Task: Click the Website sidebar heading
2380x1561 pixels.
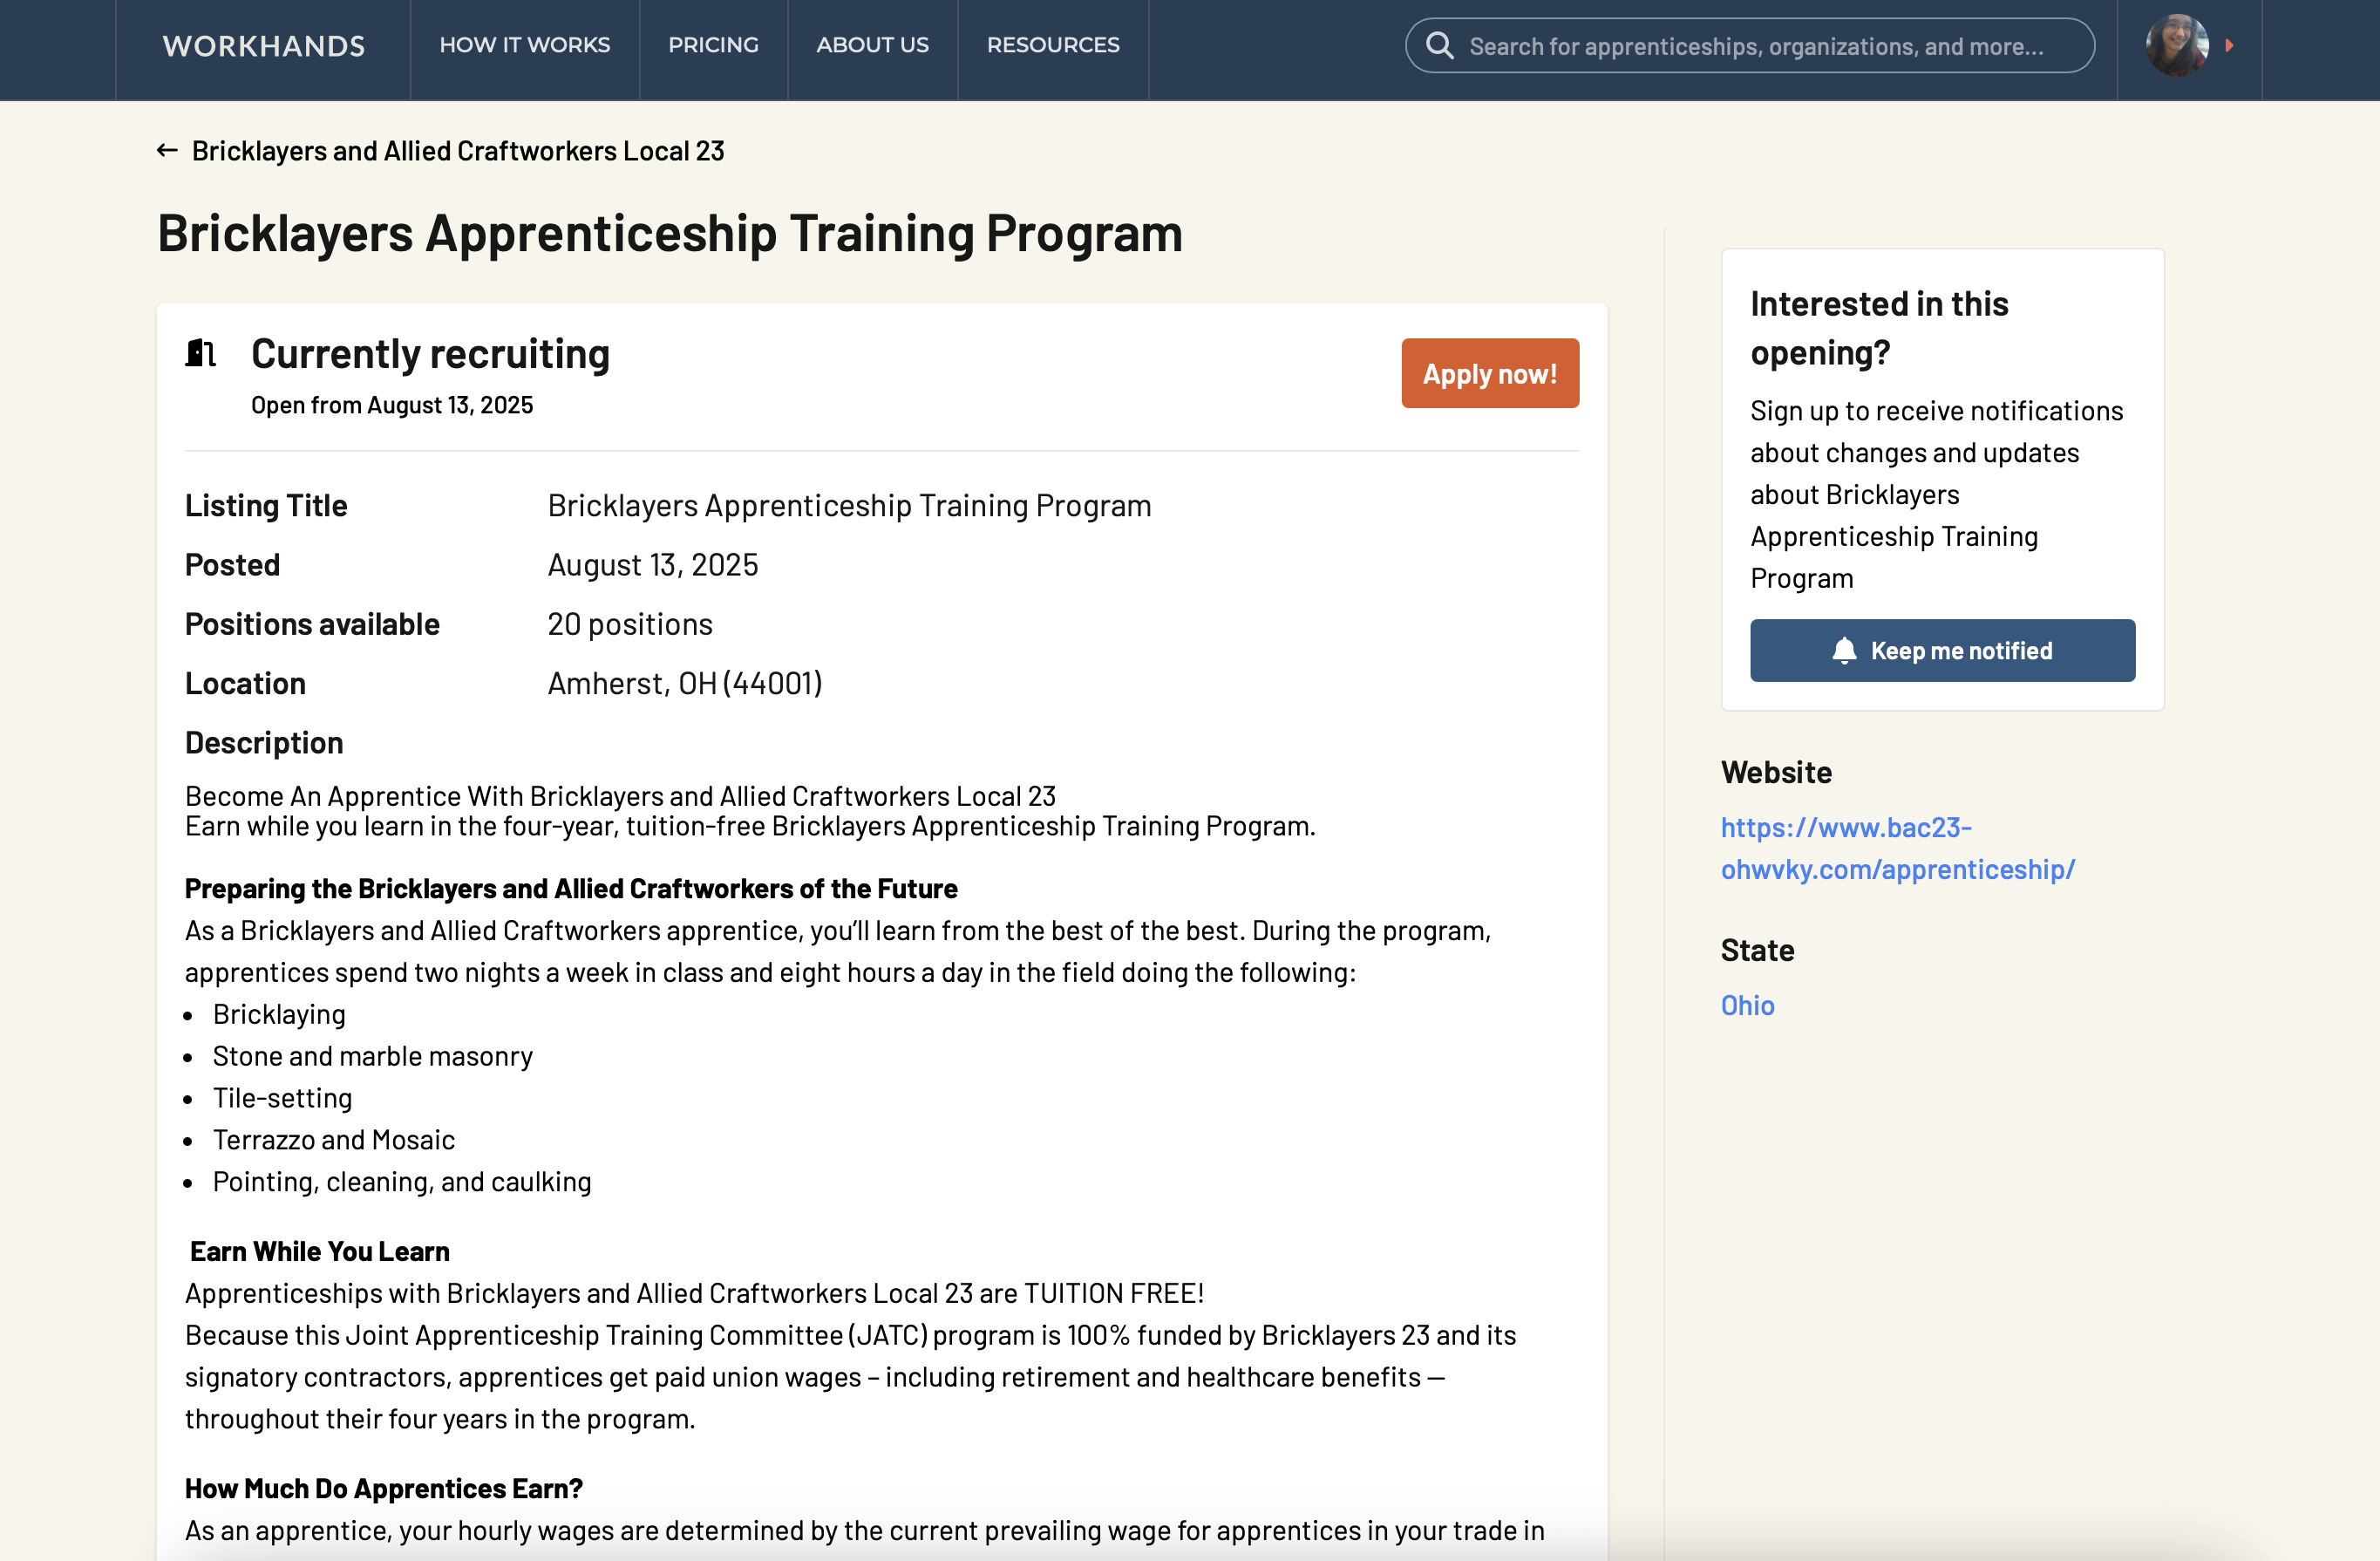Action: 1776,772
